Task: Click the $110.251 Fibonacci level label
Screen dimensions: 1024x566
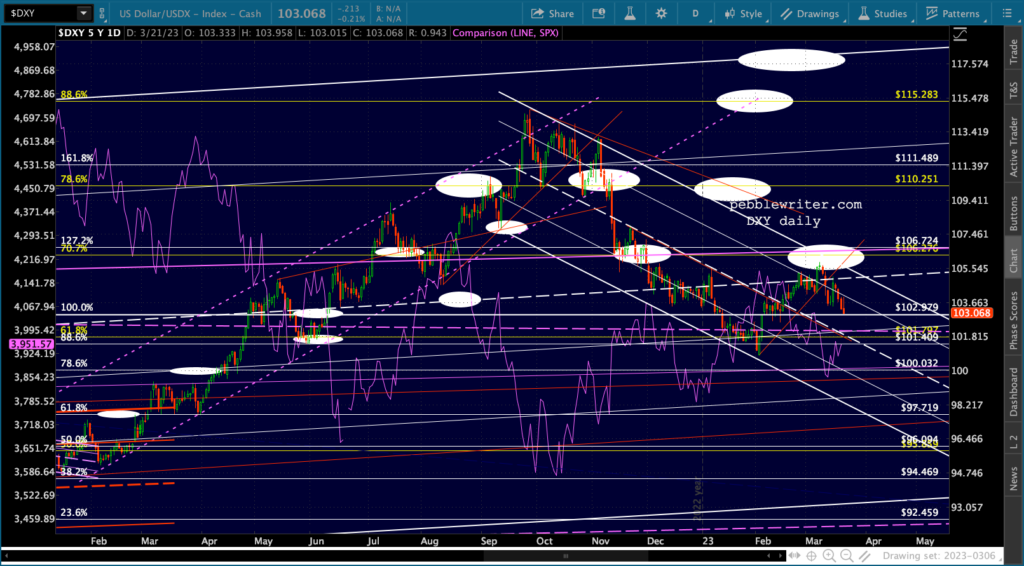Action: (x=916, y=179)
